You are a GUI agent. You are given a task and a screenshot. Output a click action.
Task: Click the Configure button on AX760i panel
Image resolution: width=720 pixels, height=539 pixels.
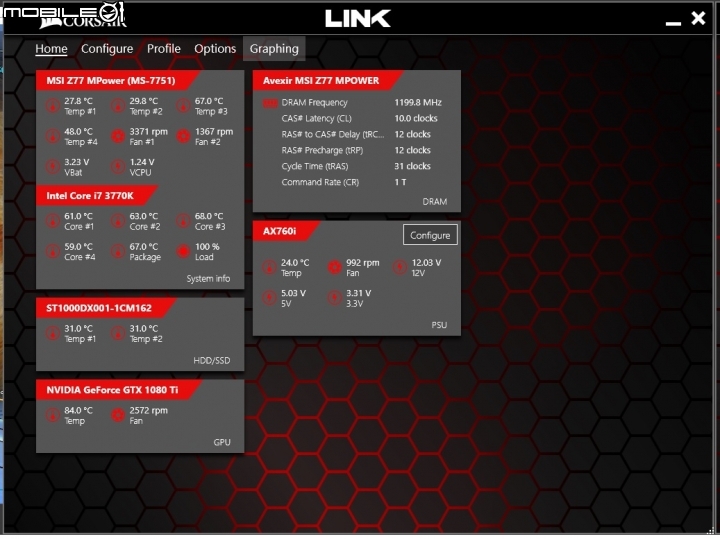point(430,236)
